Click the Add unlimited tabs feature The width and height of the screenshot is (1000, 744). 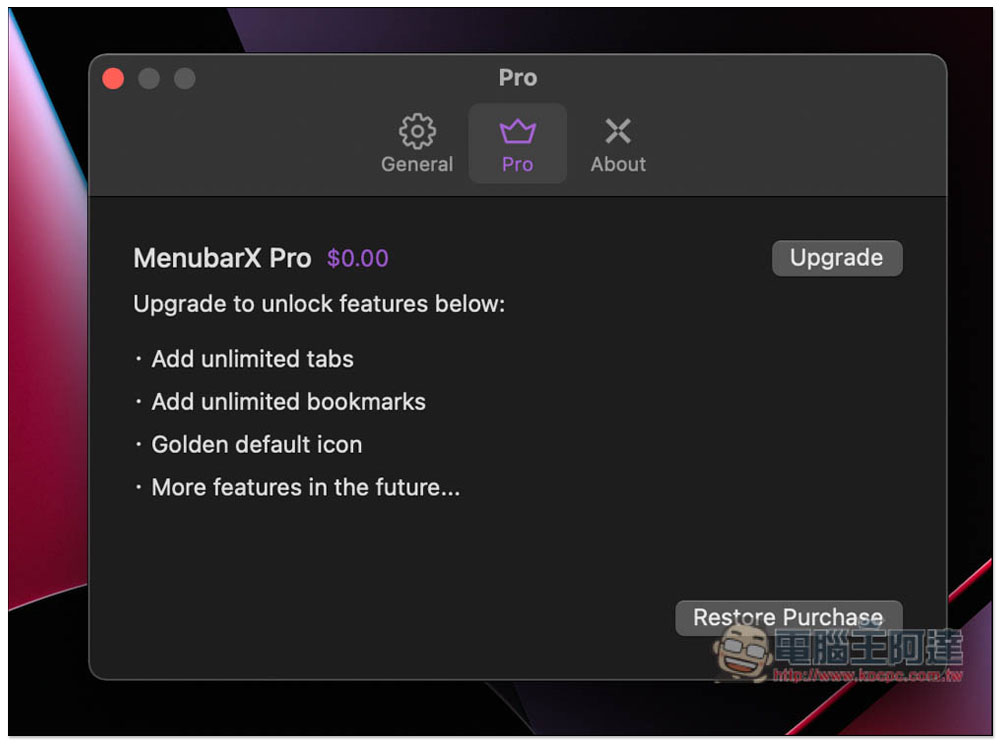(x=252, y=359)
